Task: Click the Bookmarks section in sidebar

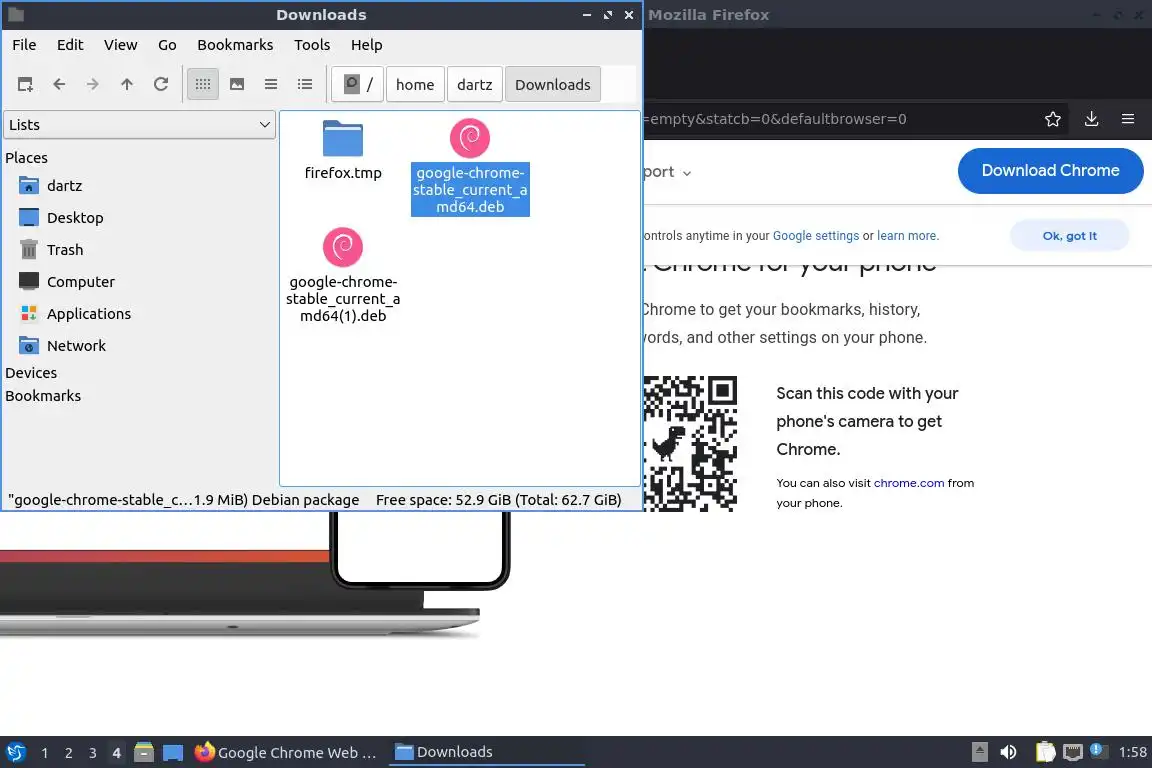Action: point(43,396)
